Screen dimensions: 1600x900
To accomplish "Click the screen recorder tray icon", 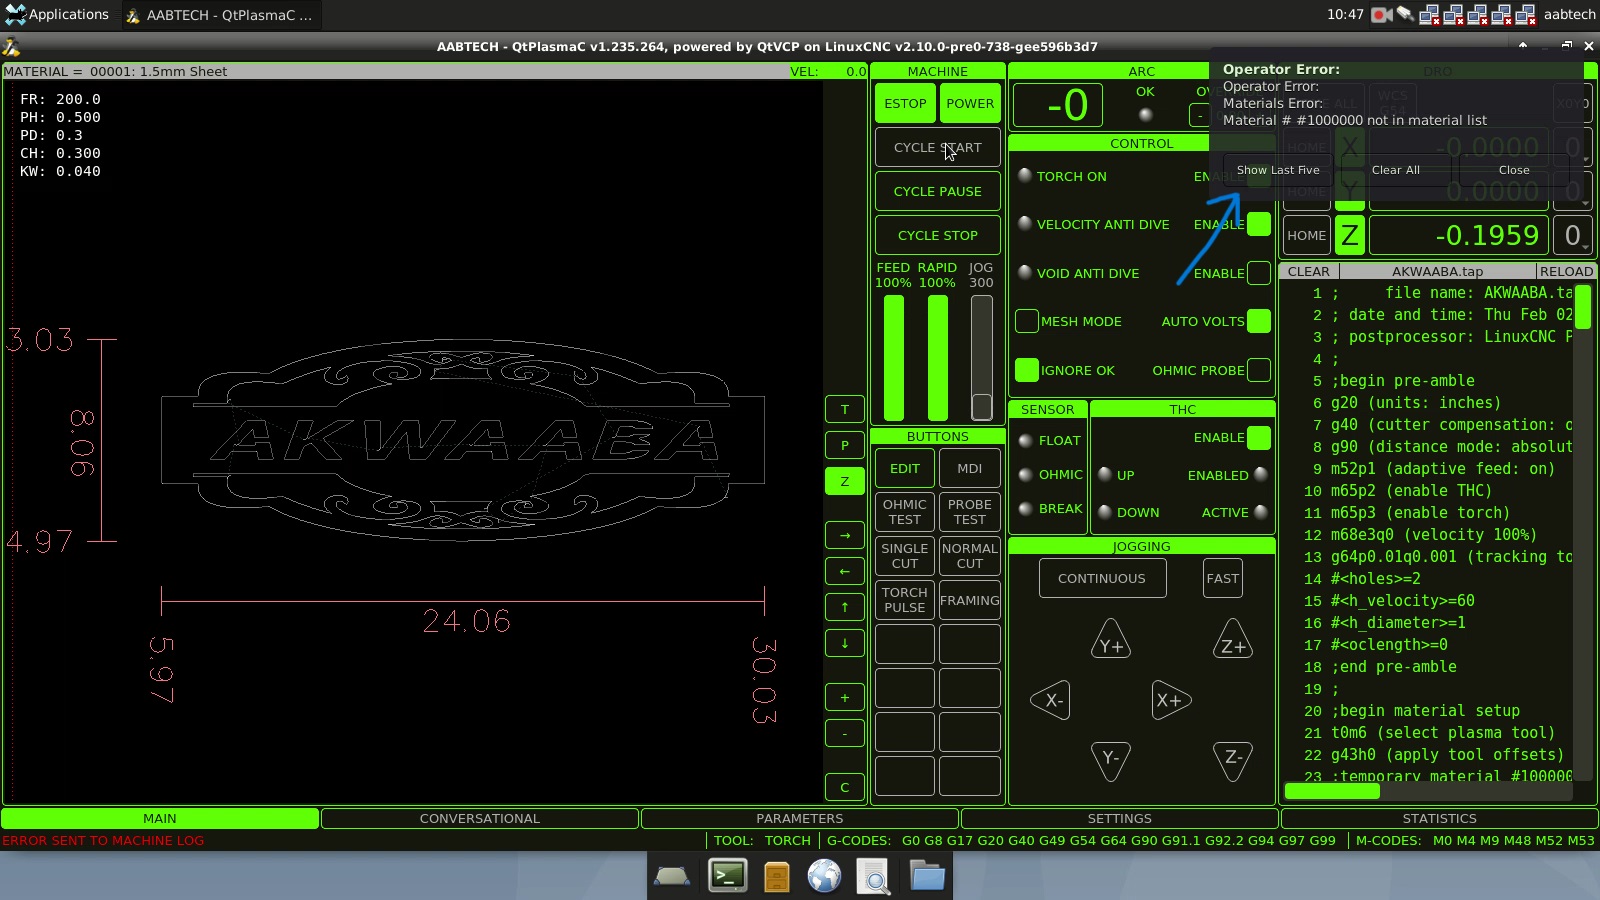I will click(x=1381, y=14).
